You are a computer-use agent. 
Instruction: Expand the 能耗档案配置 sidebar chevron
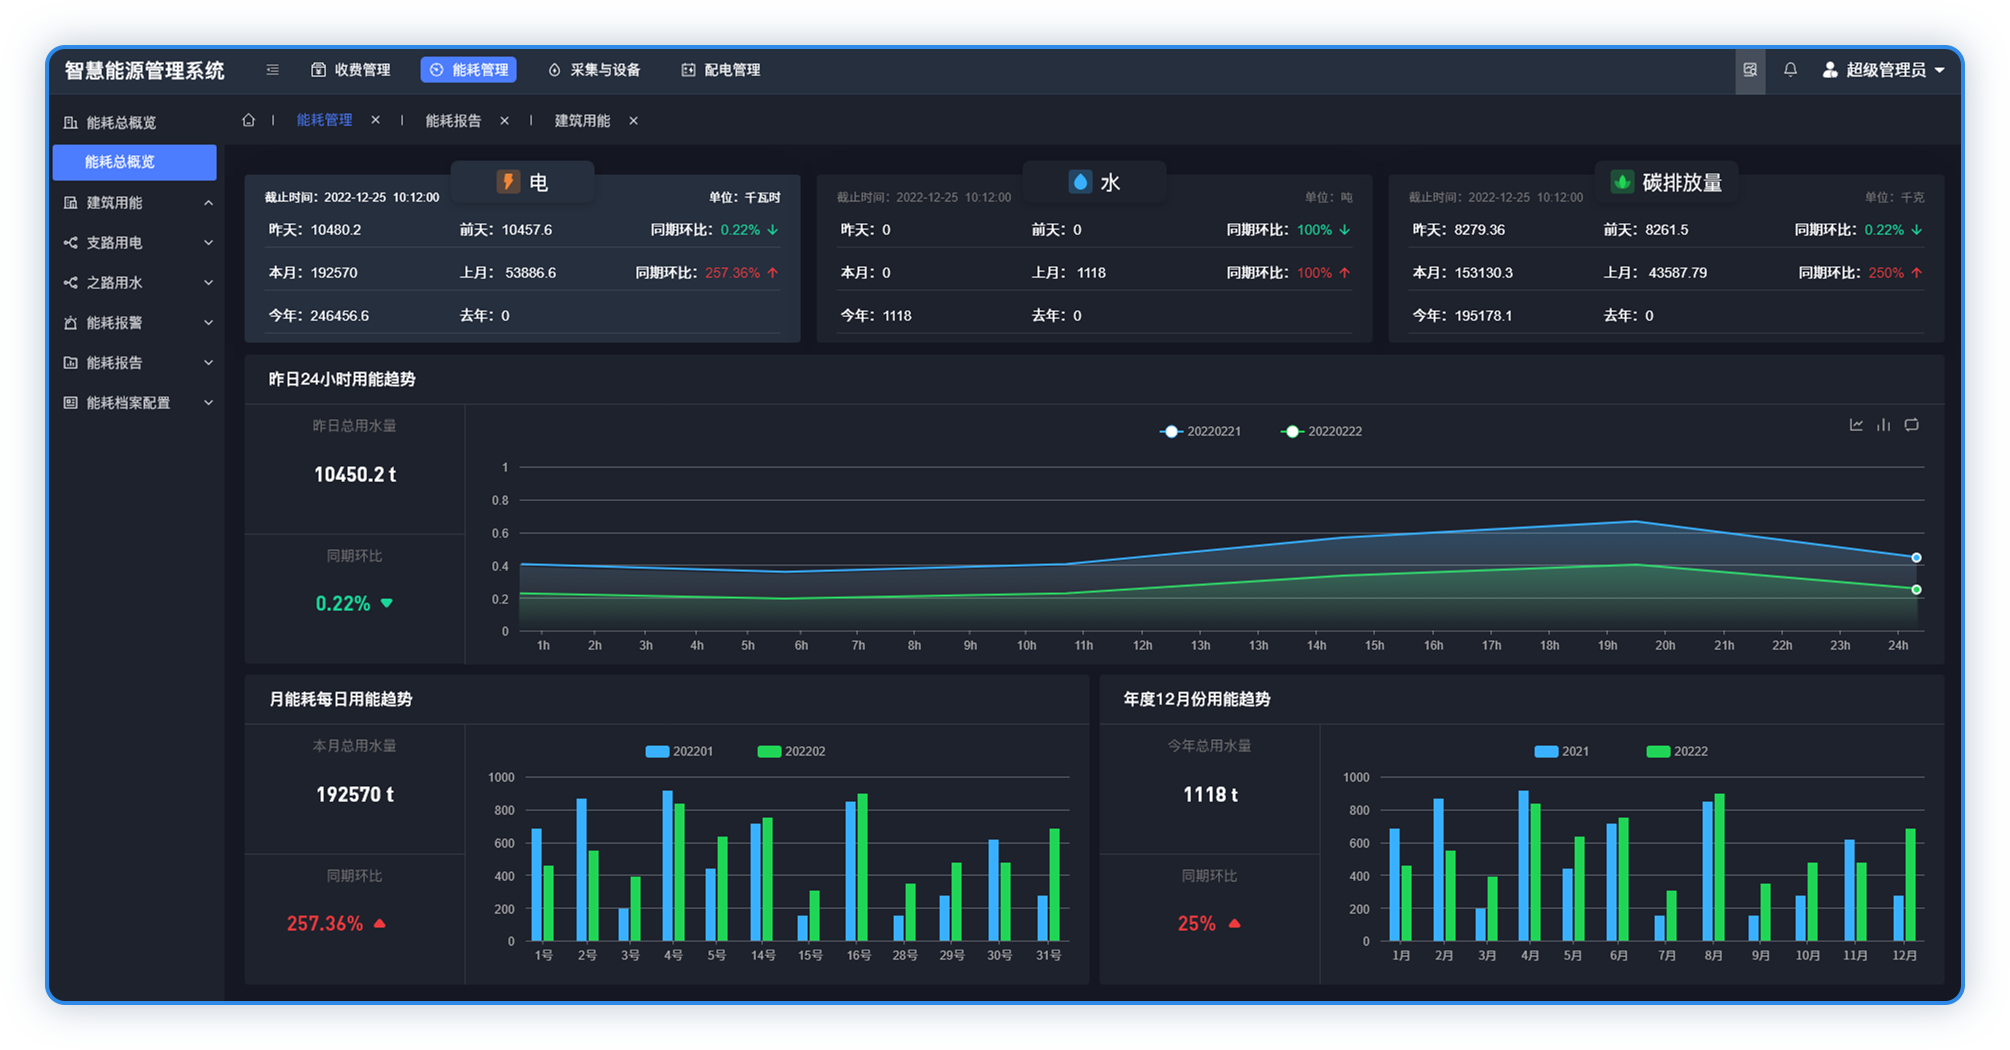[208, 403]
